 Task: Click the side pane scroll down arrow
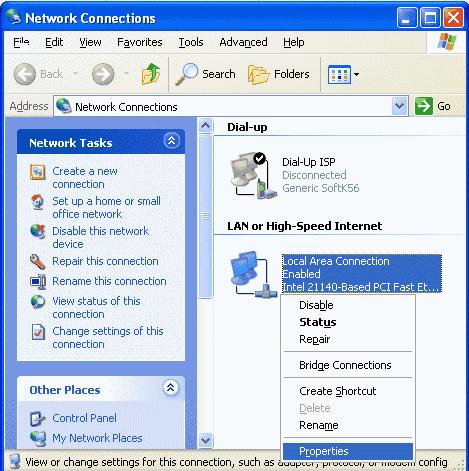(206, 440)
